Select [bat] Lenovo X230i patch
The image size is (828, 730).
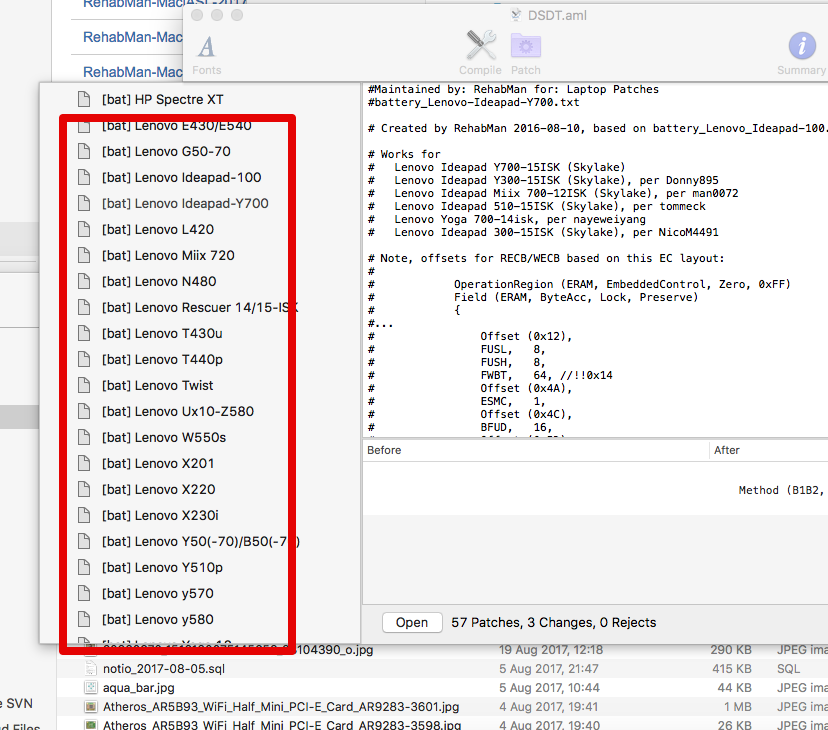tap(160, 516)
